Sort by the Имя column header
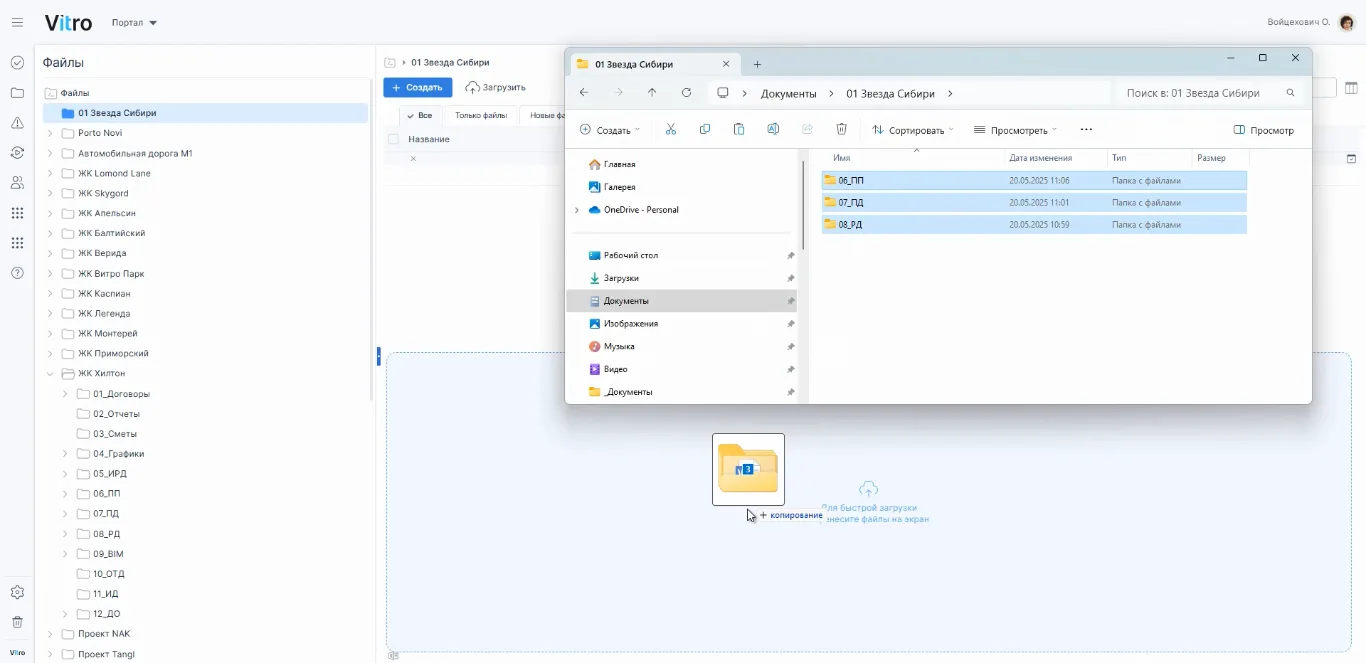 pos(842,158)
